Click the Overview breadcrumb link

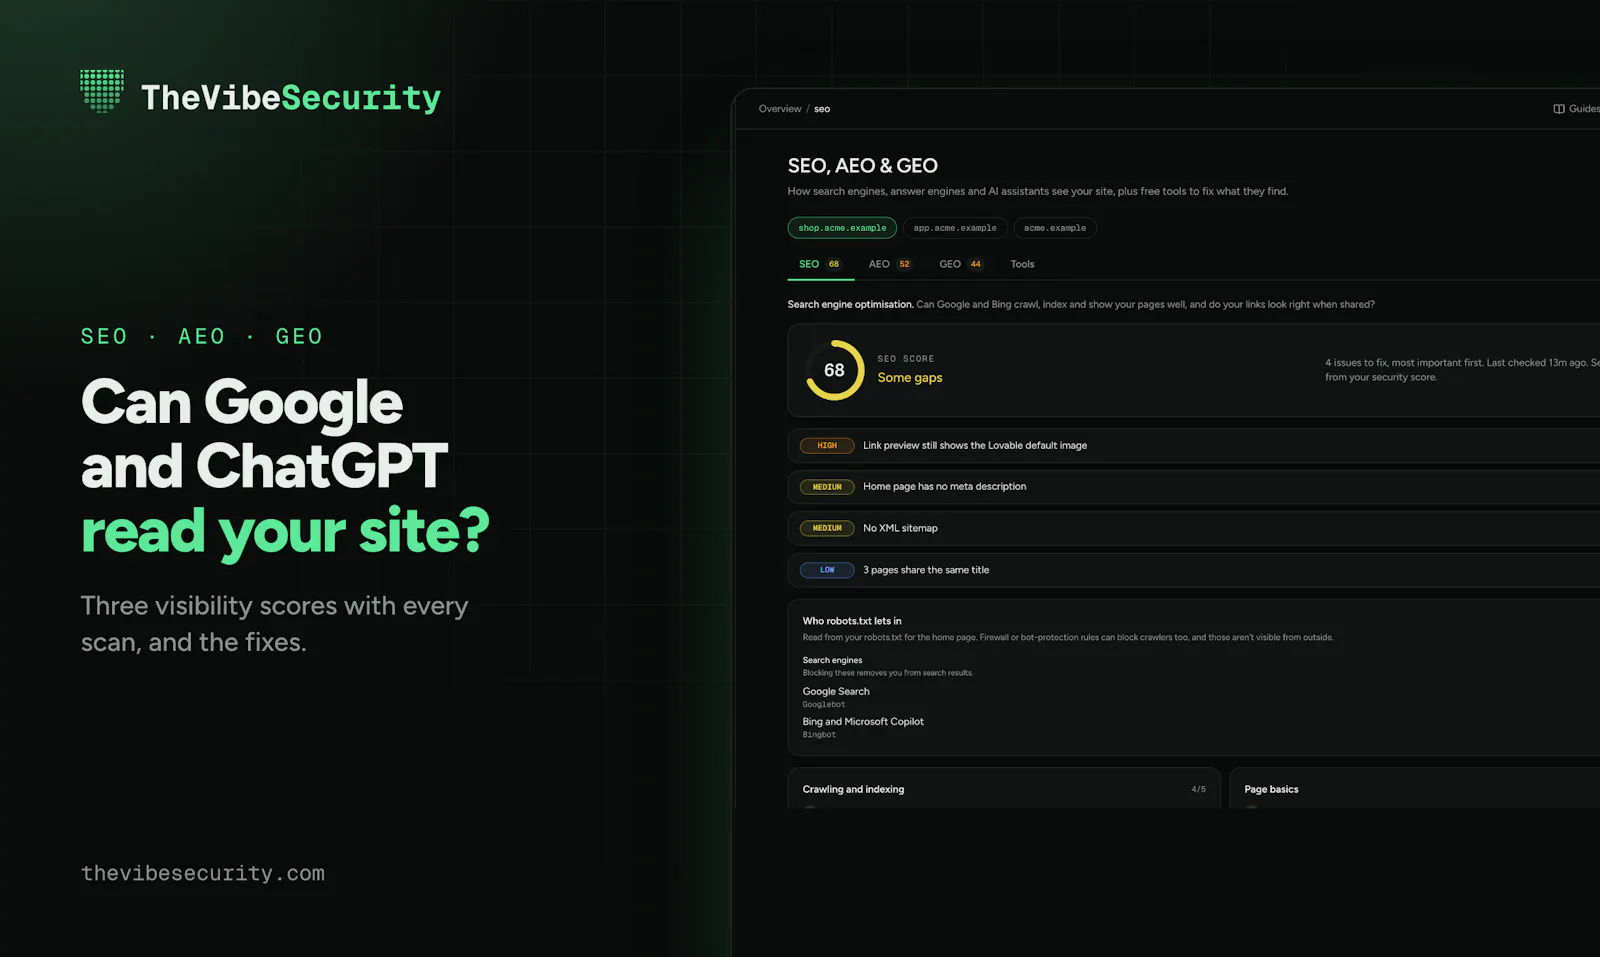tap(780, 109)
